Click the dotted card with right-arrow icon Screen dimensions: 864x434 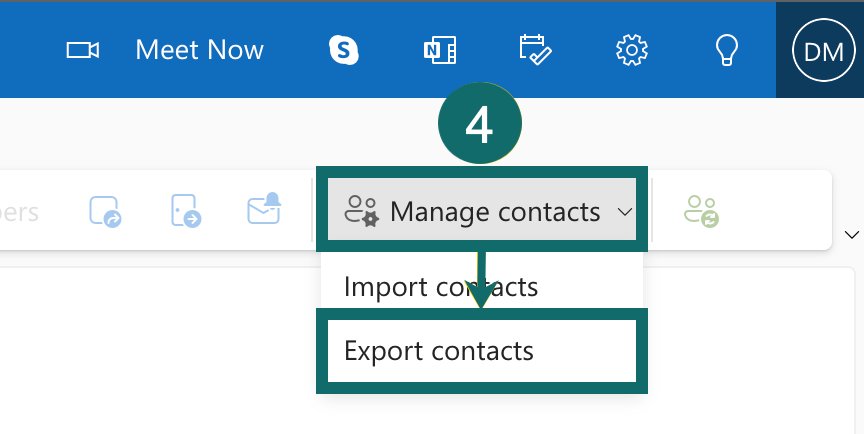[185, 211]
